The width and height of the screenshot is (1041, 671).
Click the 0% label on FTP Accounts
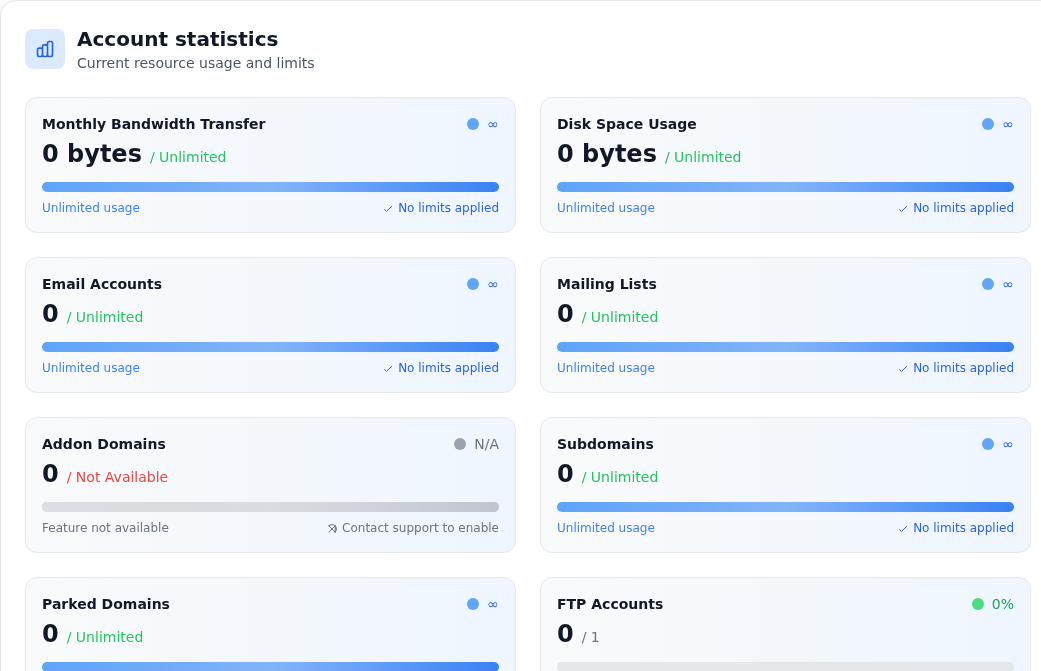pos(1002,604)
